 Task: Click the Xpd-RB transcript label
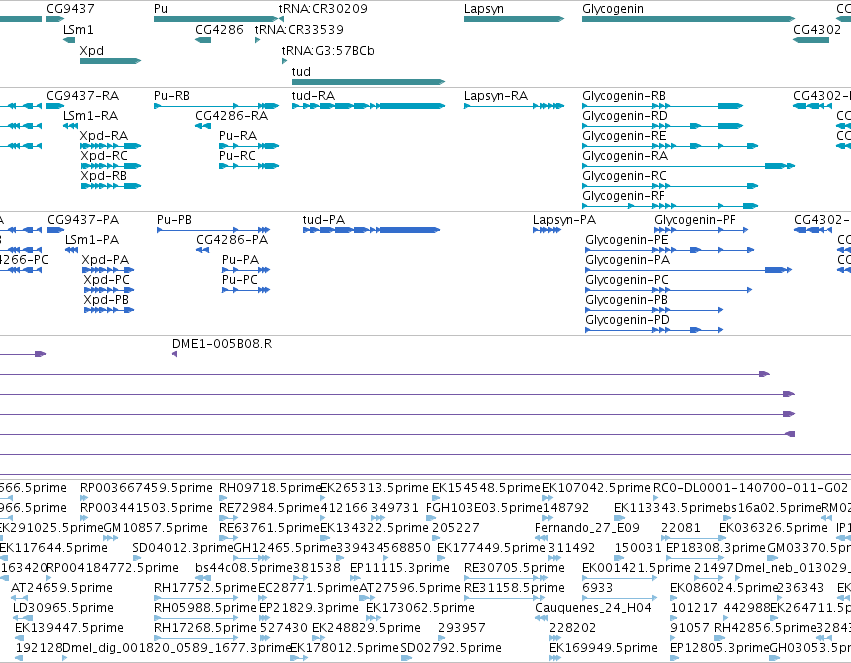[104, 176]
